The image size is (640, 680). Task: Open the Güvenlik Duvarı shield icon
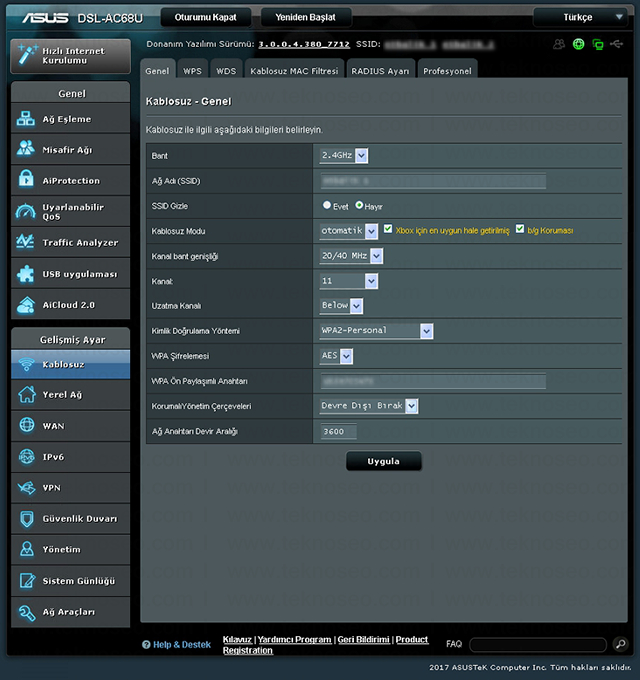pyautogui.click(x=27, y=519)
